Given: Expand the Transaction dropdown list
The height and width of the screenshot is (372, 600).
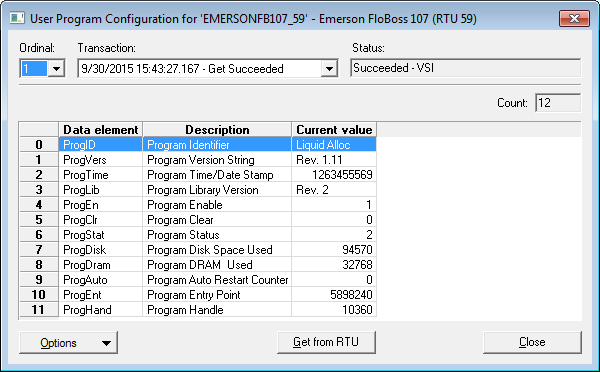Looking at the screenshot, I should coord(329,69).
